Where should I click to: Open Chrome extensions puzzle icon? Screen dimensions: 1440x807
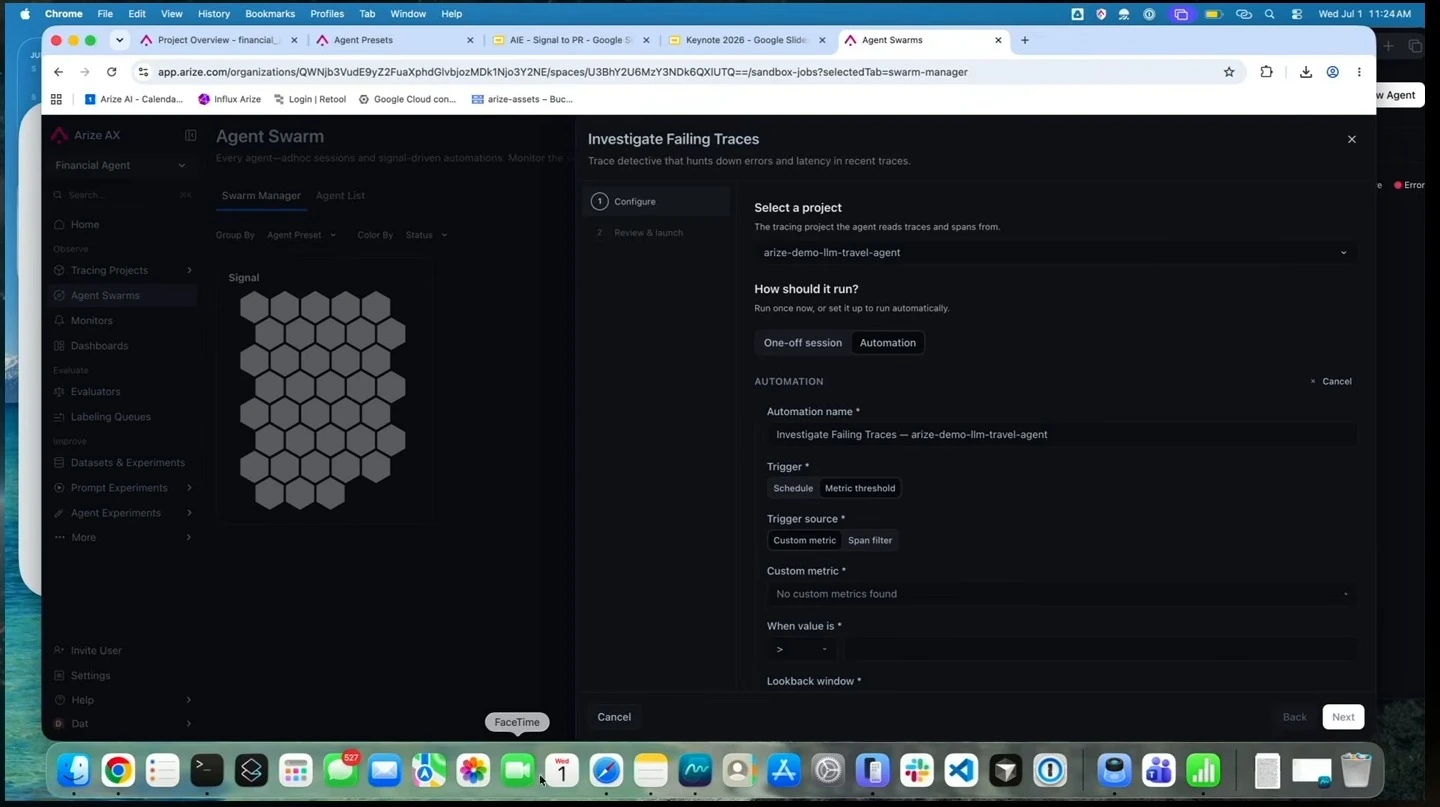pos(1266,72)
